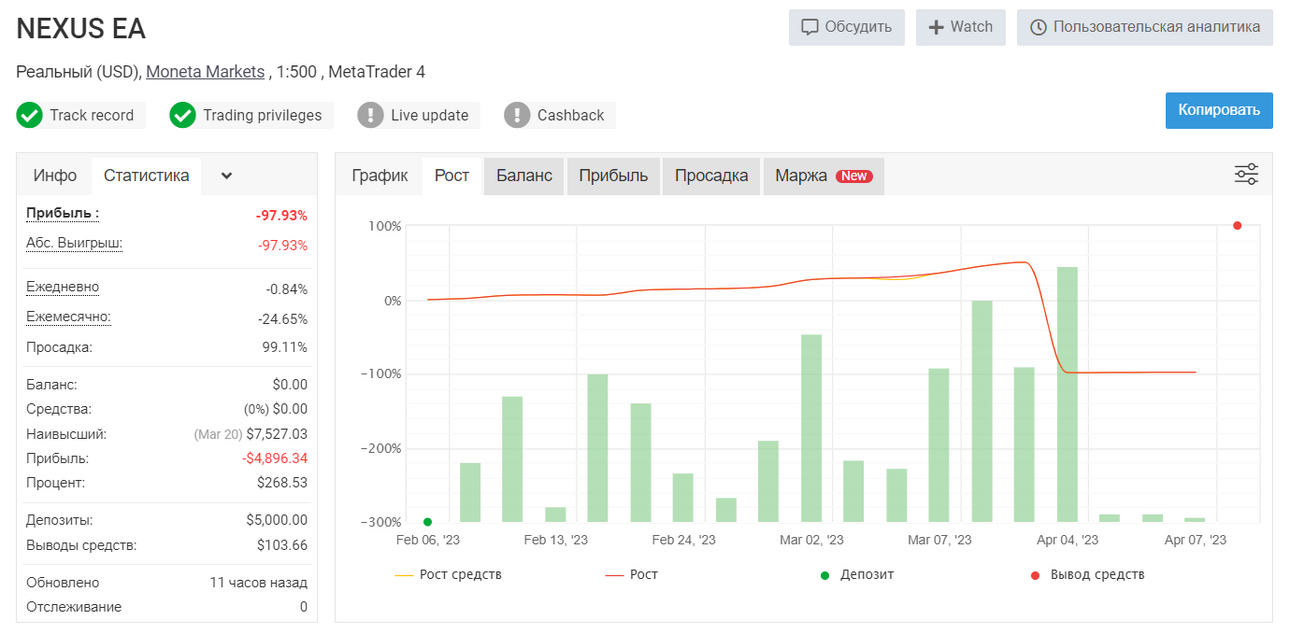Switch to the Инфо tab
Viewport: 1290px width, 634px height.
55,175
